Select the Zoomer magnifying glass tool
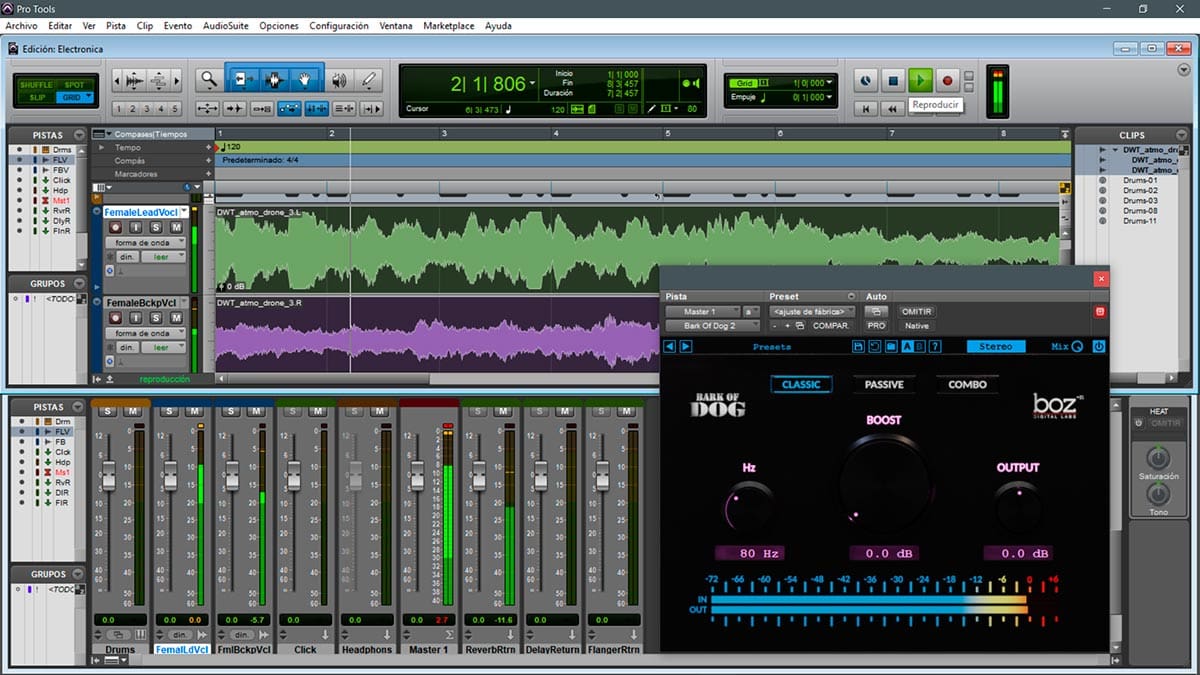The height and width of the screenshot is (675, 1200). point(208,80)
